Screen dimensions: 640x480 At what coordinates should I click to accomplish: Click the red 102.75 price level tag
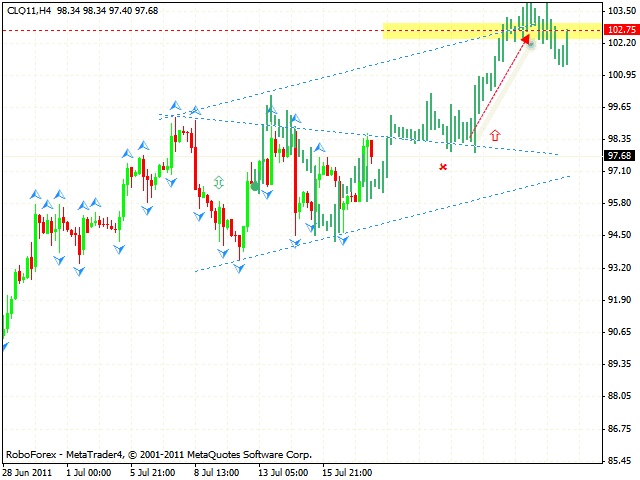tap(620, 31)
